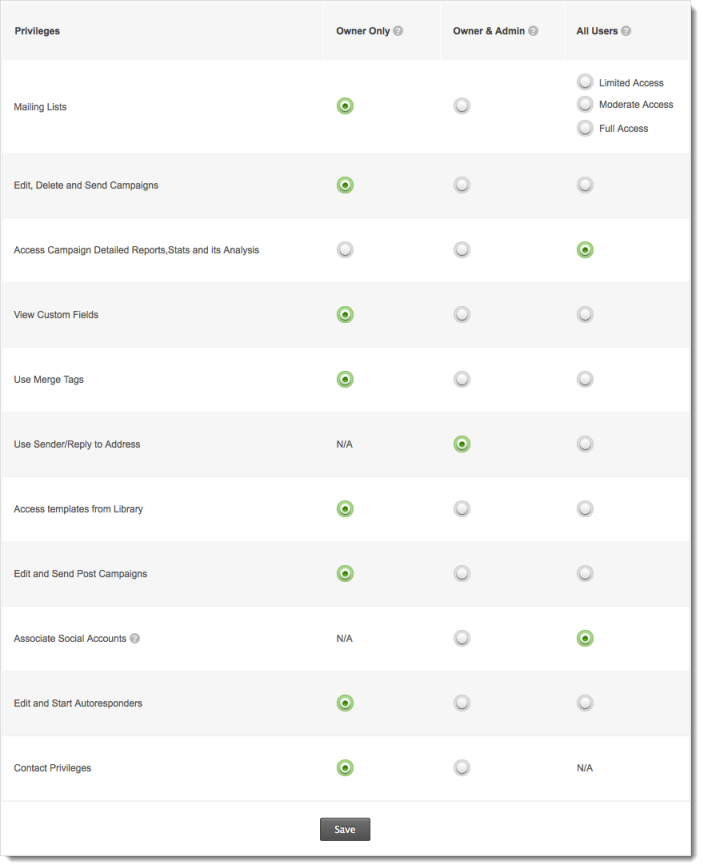Set Edit, Delete and Send Campaigns to All Users
The width and height of the screenshot is (703, 868).
(585, 185)
